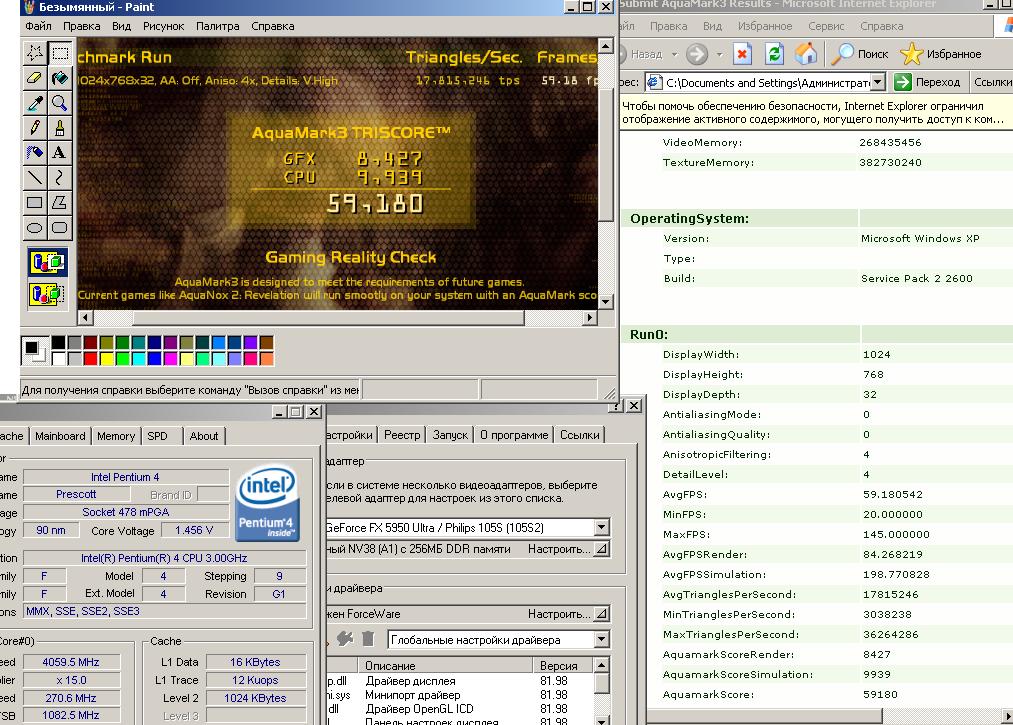Screen dimensions: 1013x725
Task: Open the About tab in CPU-Z
Action: [204, 436]
